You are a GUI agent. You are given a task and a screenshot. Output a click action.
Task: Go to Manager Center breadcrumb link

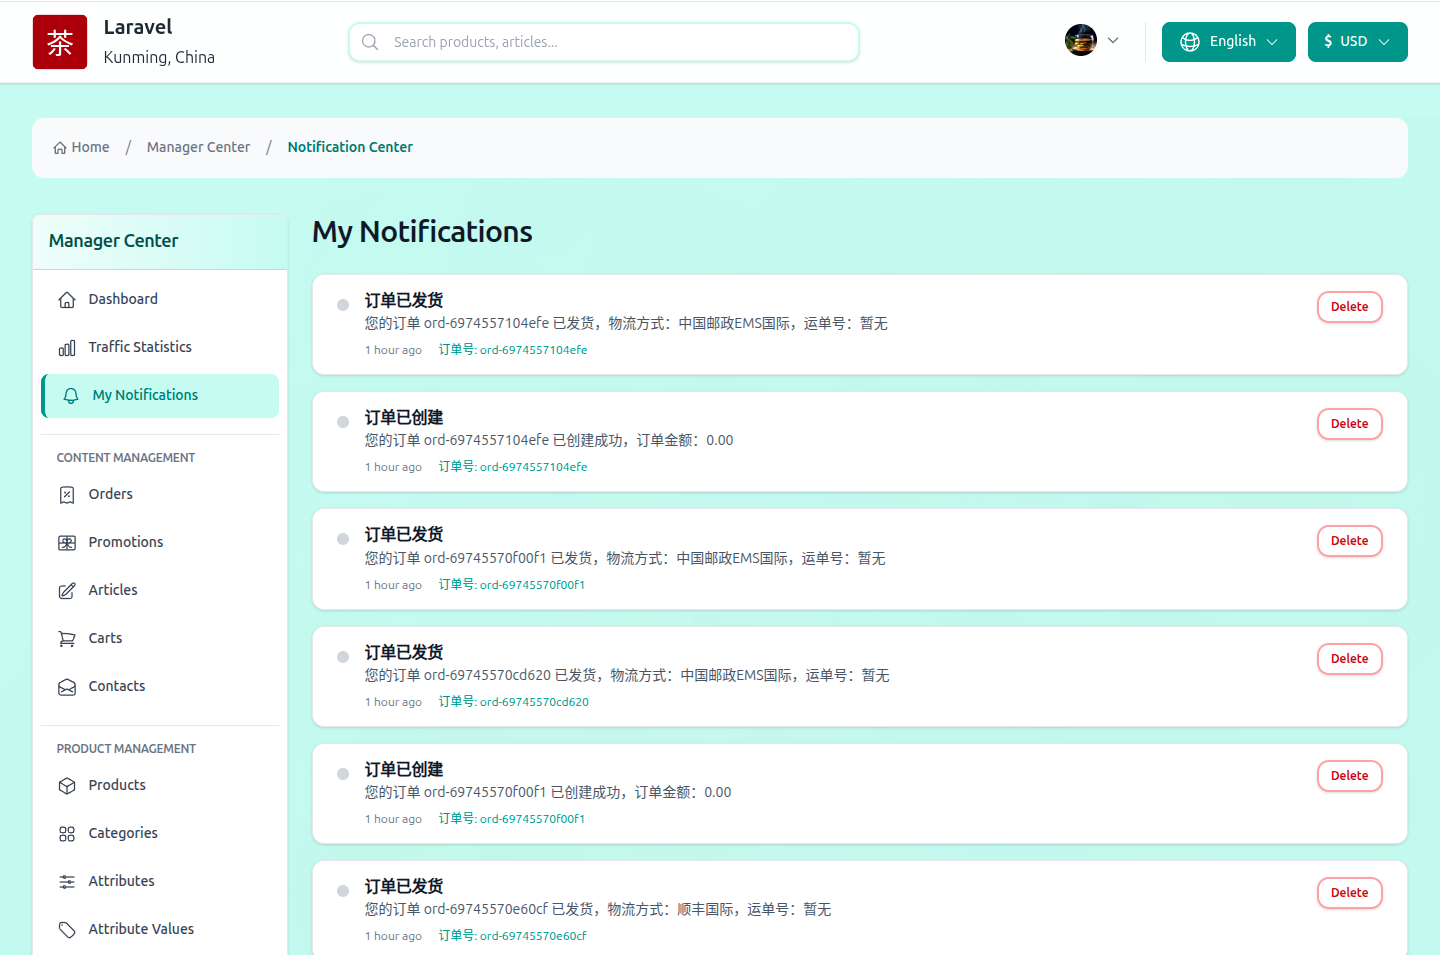pos(198,147)
